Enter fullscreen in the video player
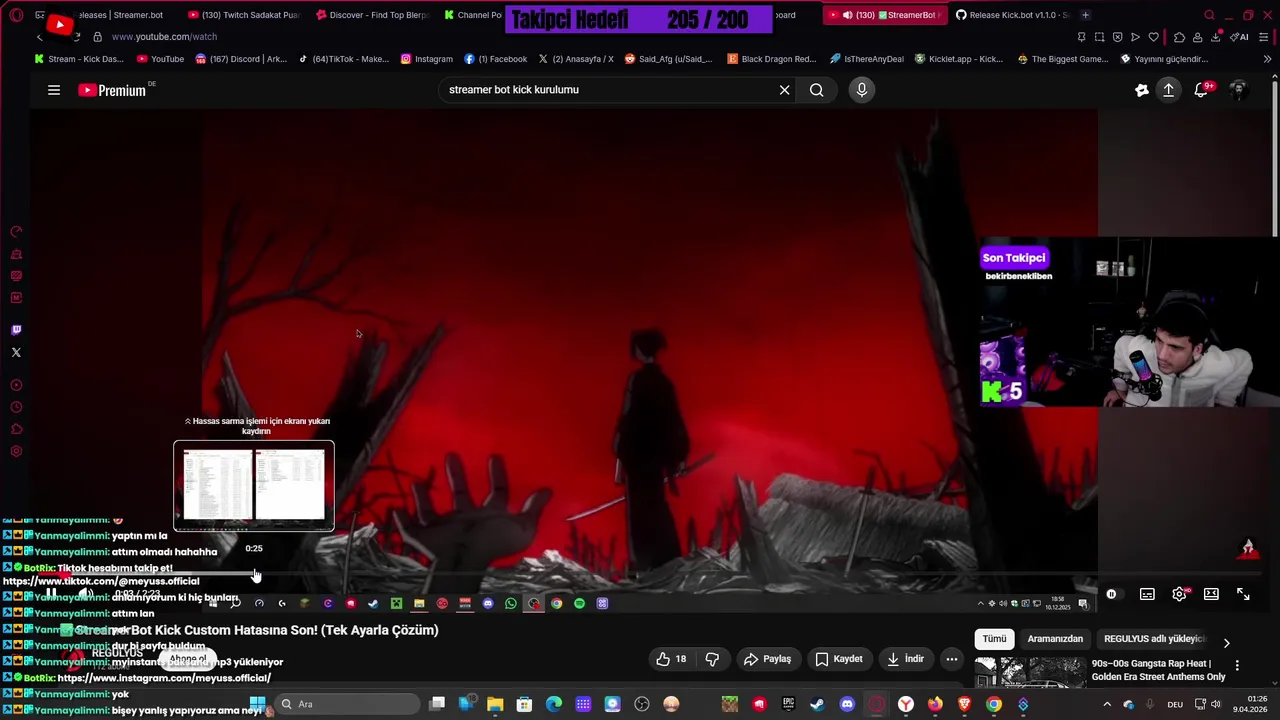The image size is (1280, 720). [x=1243, y=594]
